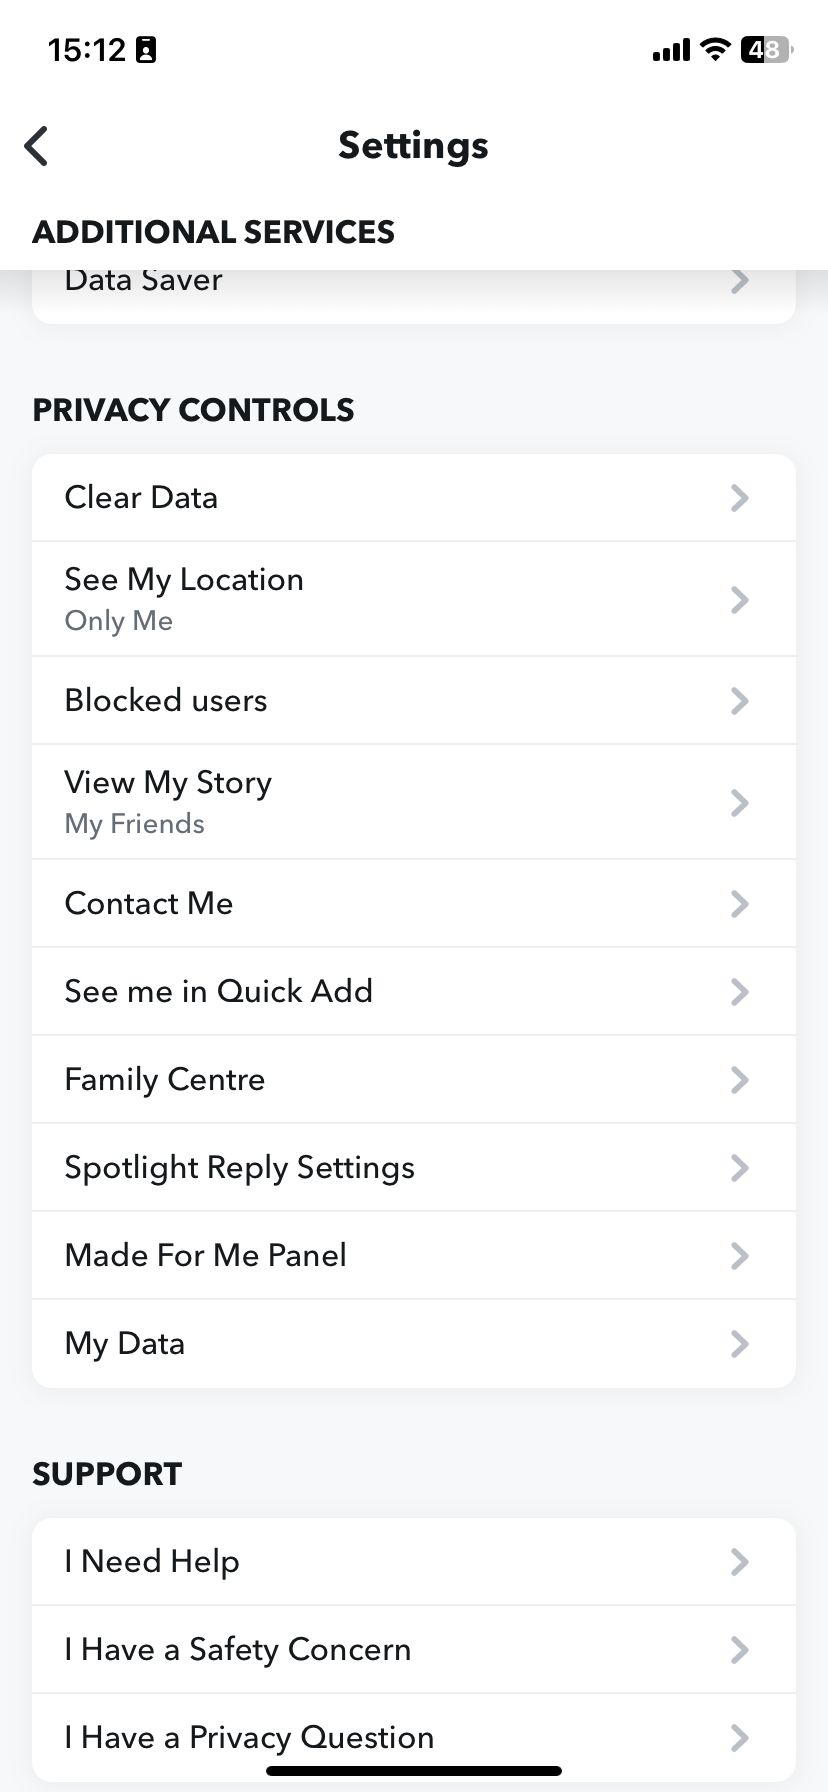Image resolution: width=828 pixels, height=1792 pixels.
Task: Tap the battery level indicator
Action: 765,49
